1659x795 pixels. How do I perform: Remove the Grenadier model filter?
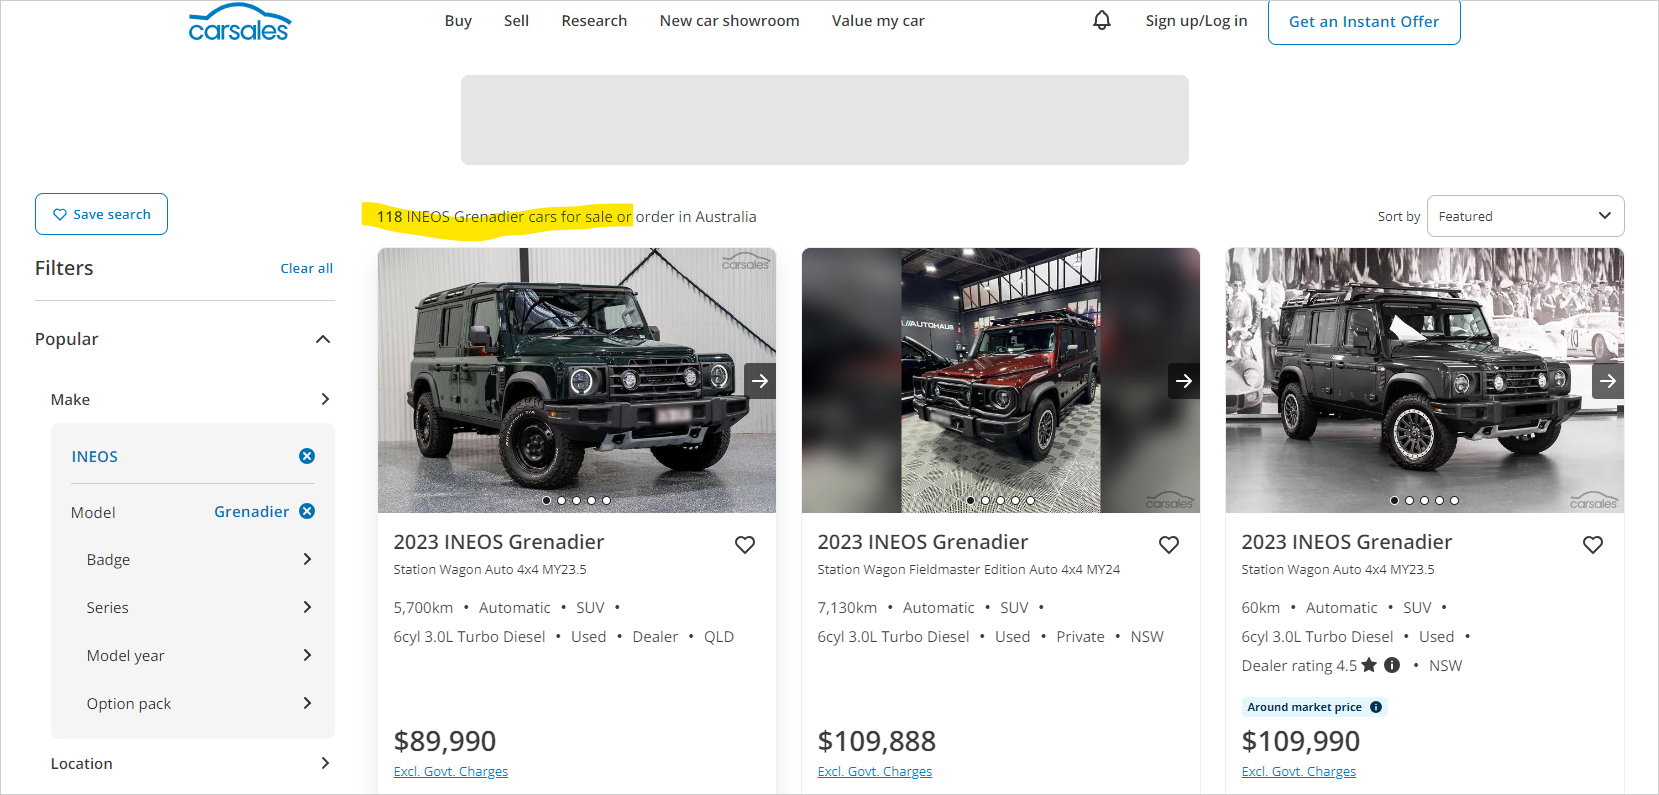click(307, 511)
